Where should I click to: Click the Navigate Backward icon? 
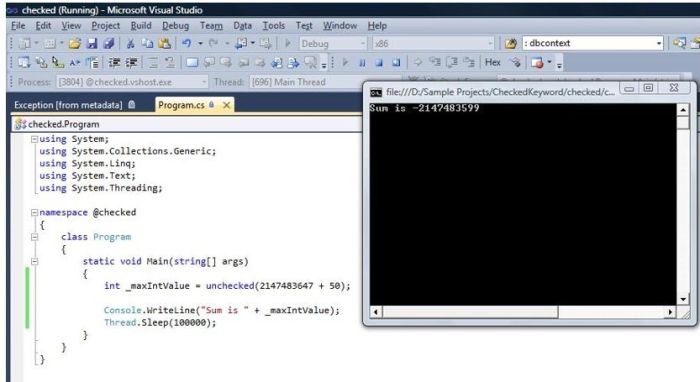241,43
